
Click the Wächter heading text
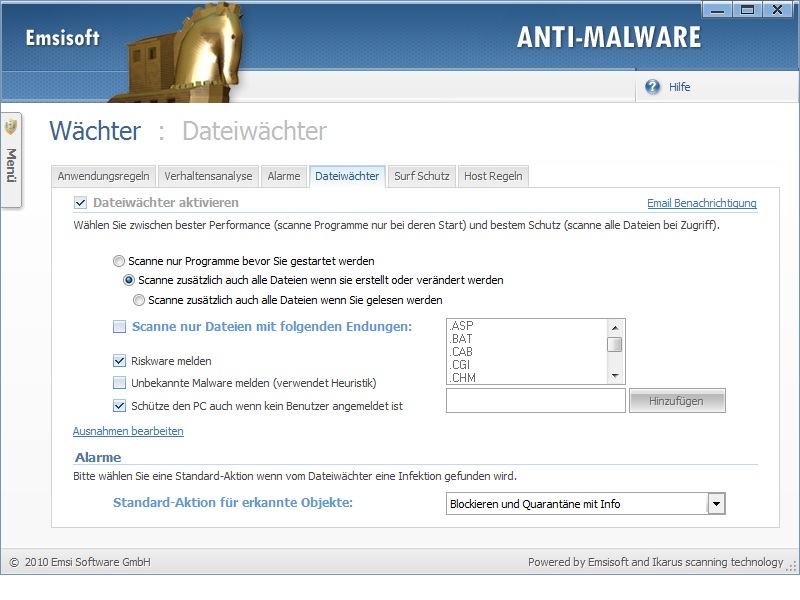click(95, 131)
